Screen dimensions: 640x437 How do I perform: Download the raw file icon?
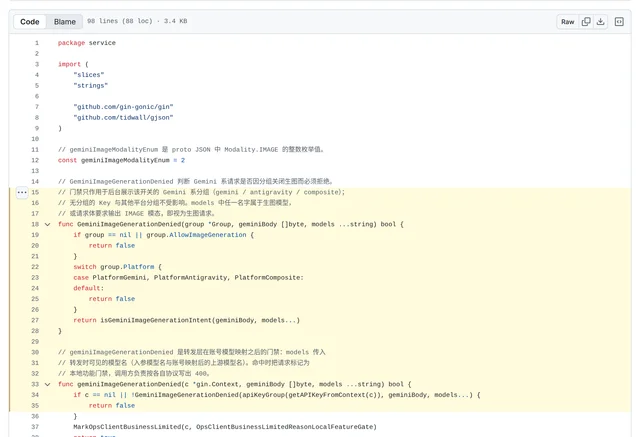click(x=600, y=22)
